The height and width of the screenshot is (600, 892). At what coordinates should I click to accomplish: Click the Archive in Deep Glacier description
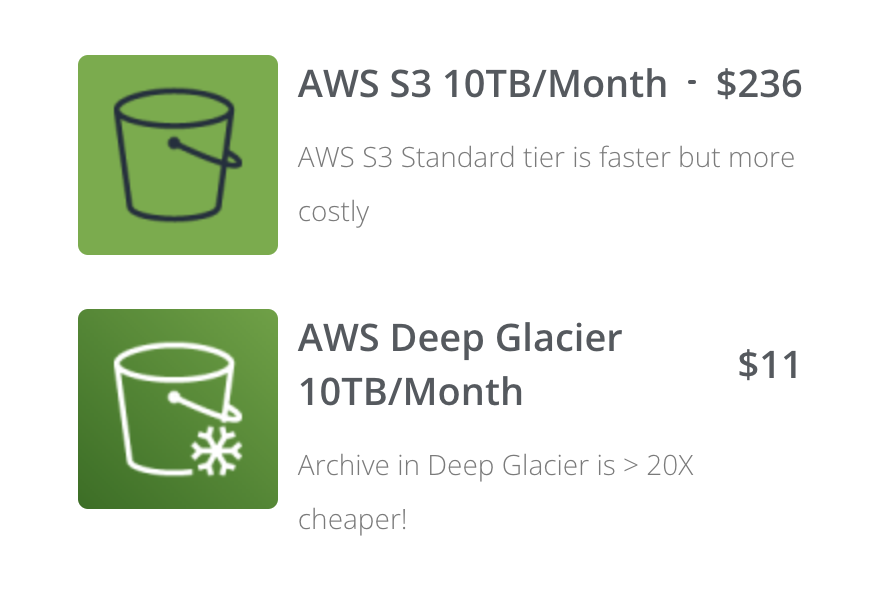point(496,492)
